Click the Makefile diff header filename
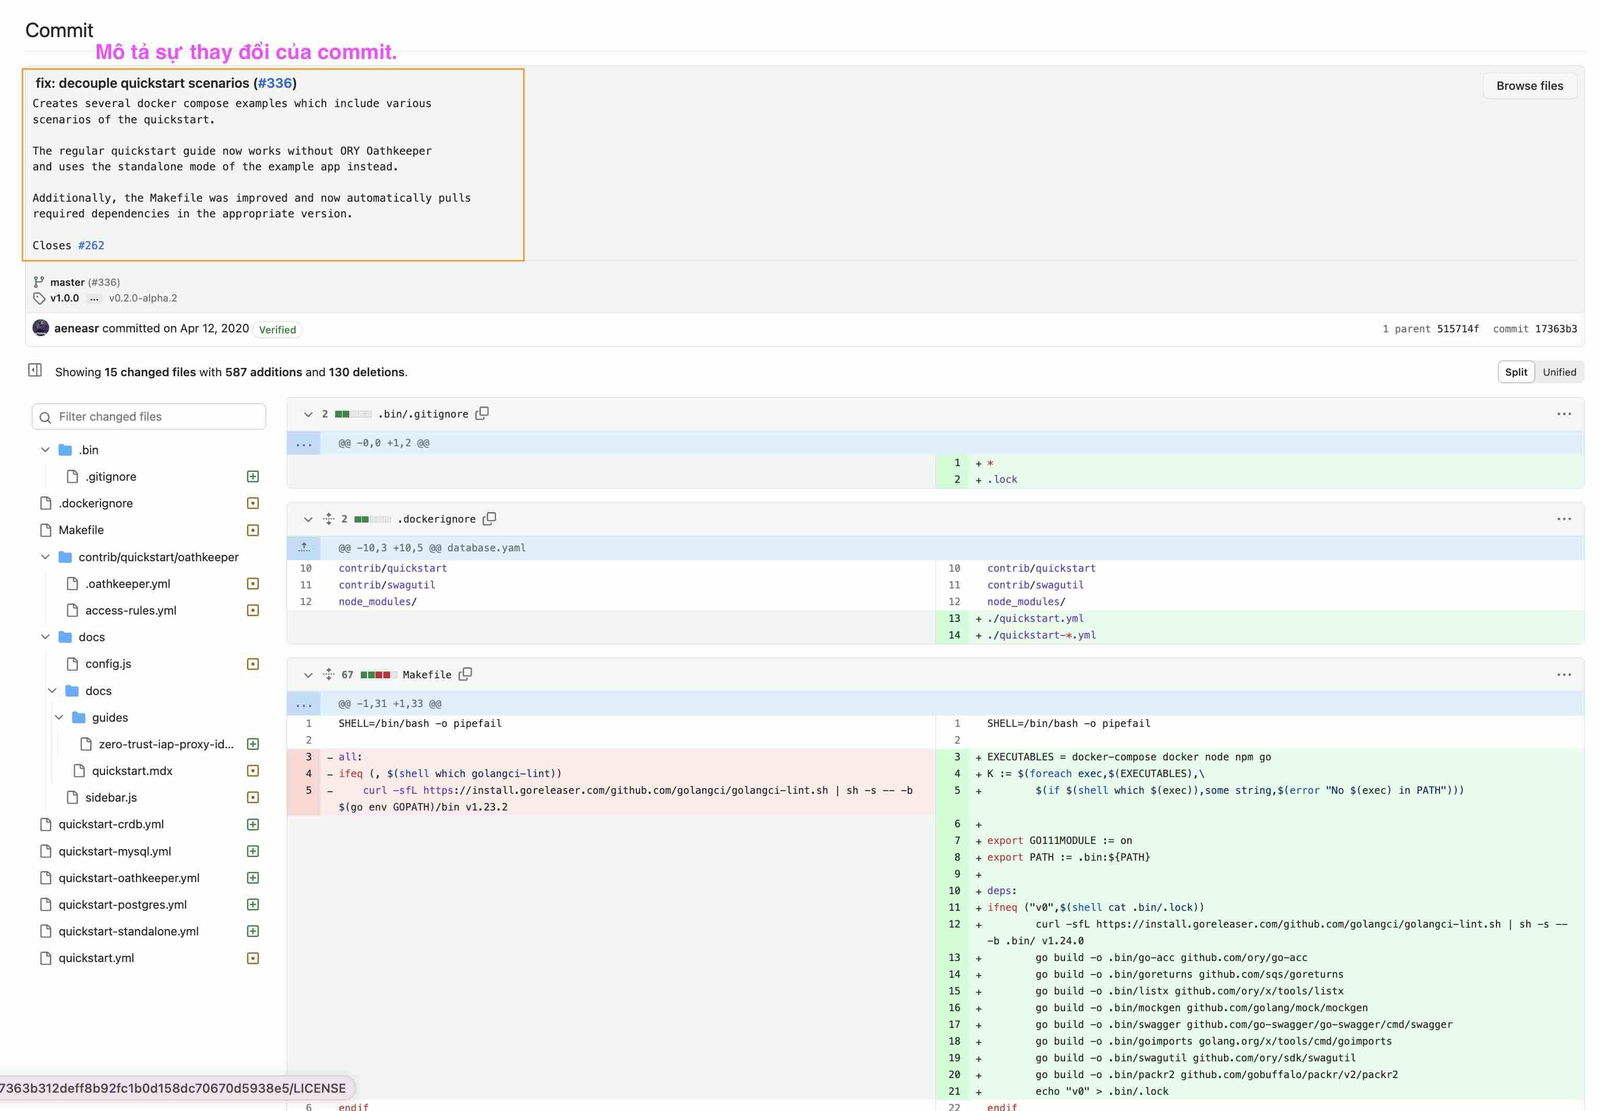Viewport: 1600px width, 1111px height. [427, 675]
